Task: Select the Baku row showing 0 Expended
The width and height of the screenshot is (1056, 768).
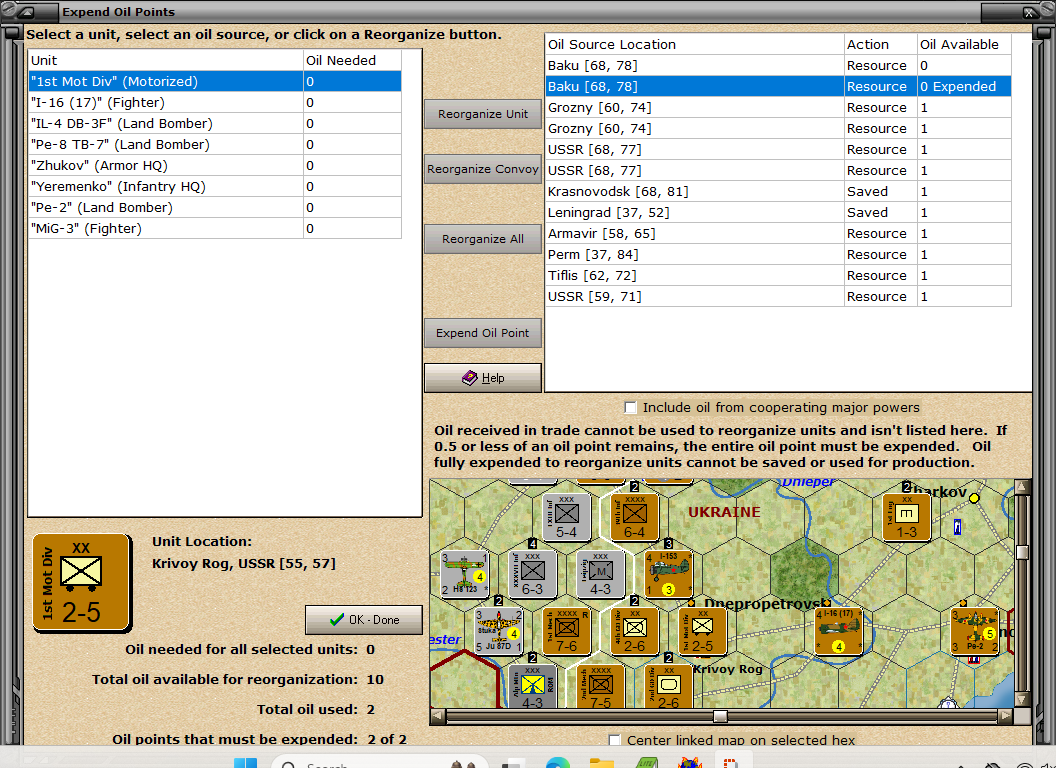Action: click(779, 86)
